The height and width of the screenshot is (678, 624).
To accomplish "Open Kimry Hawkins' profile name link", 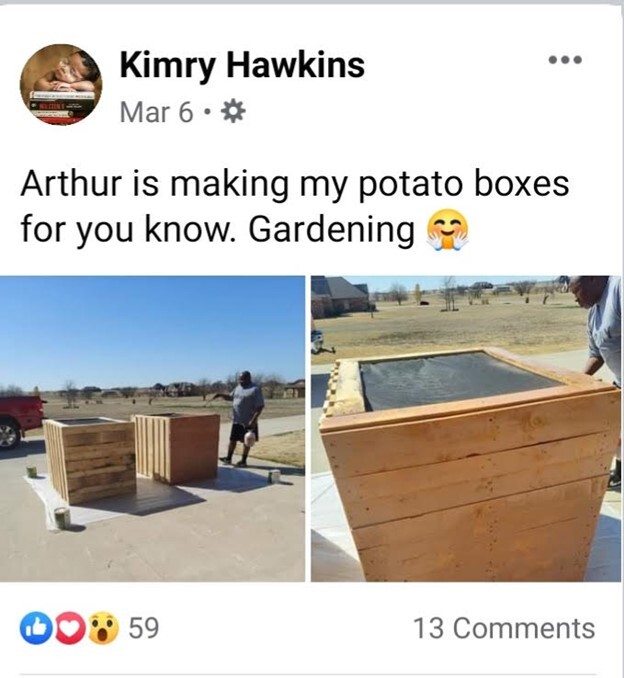I will click(x=242, y=65).
